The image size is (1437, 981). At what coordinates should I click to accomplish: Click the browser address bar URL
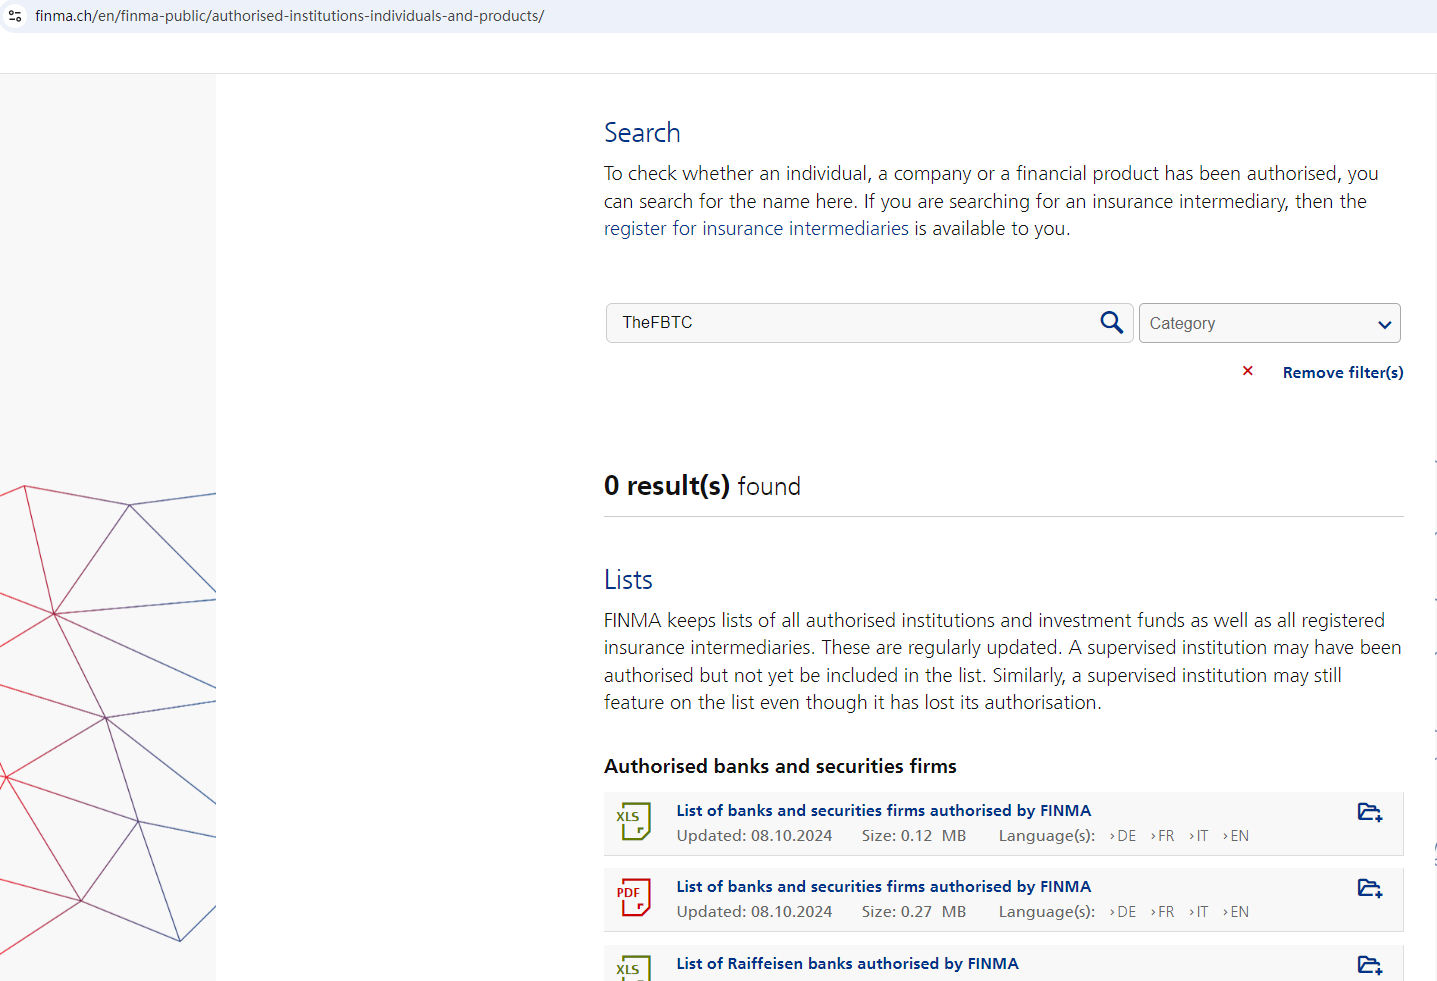point(290,16)
